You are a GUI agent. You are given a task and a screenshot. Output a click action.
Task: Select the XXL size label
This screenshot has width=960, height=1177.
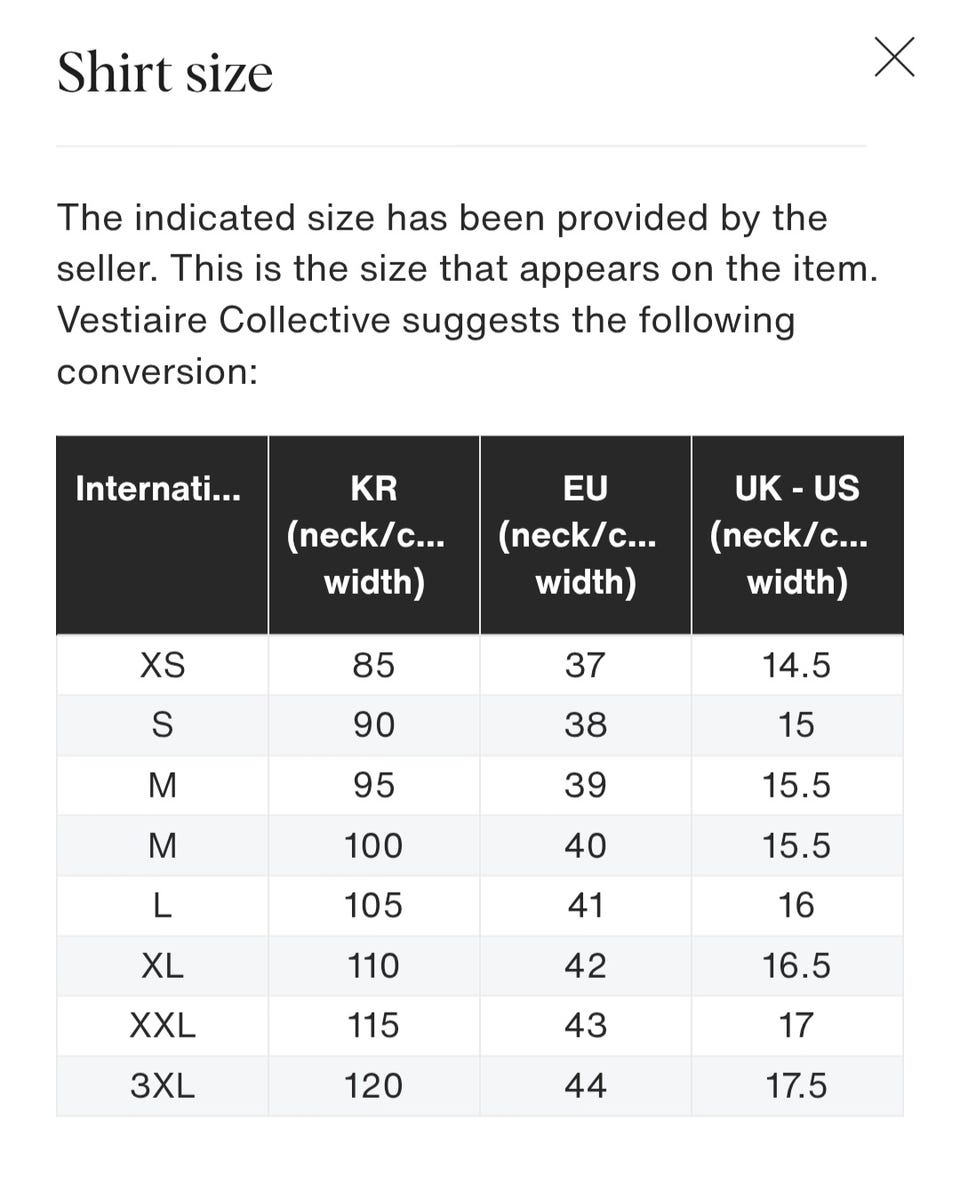[162, 1025]
